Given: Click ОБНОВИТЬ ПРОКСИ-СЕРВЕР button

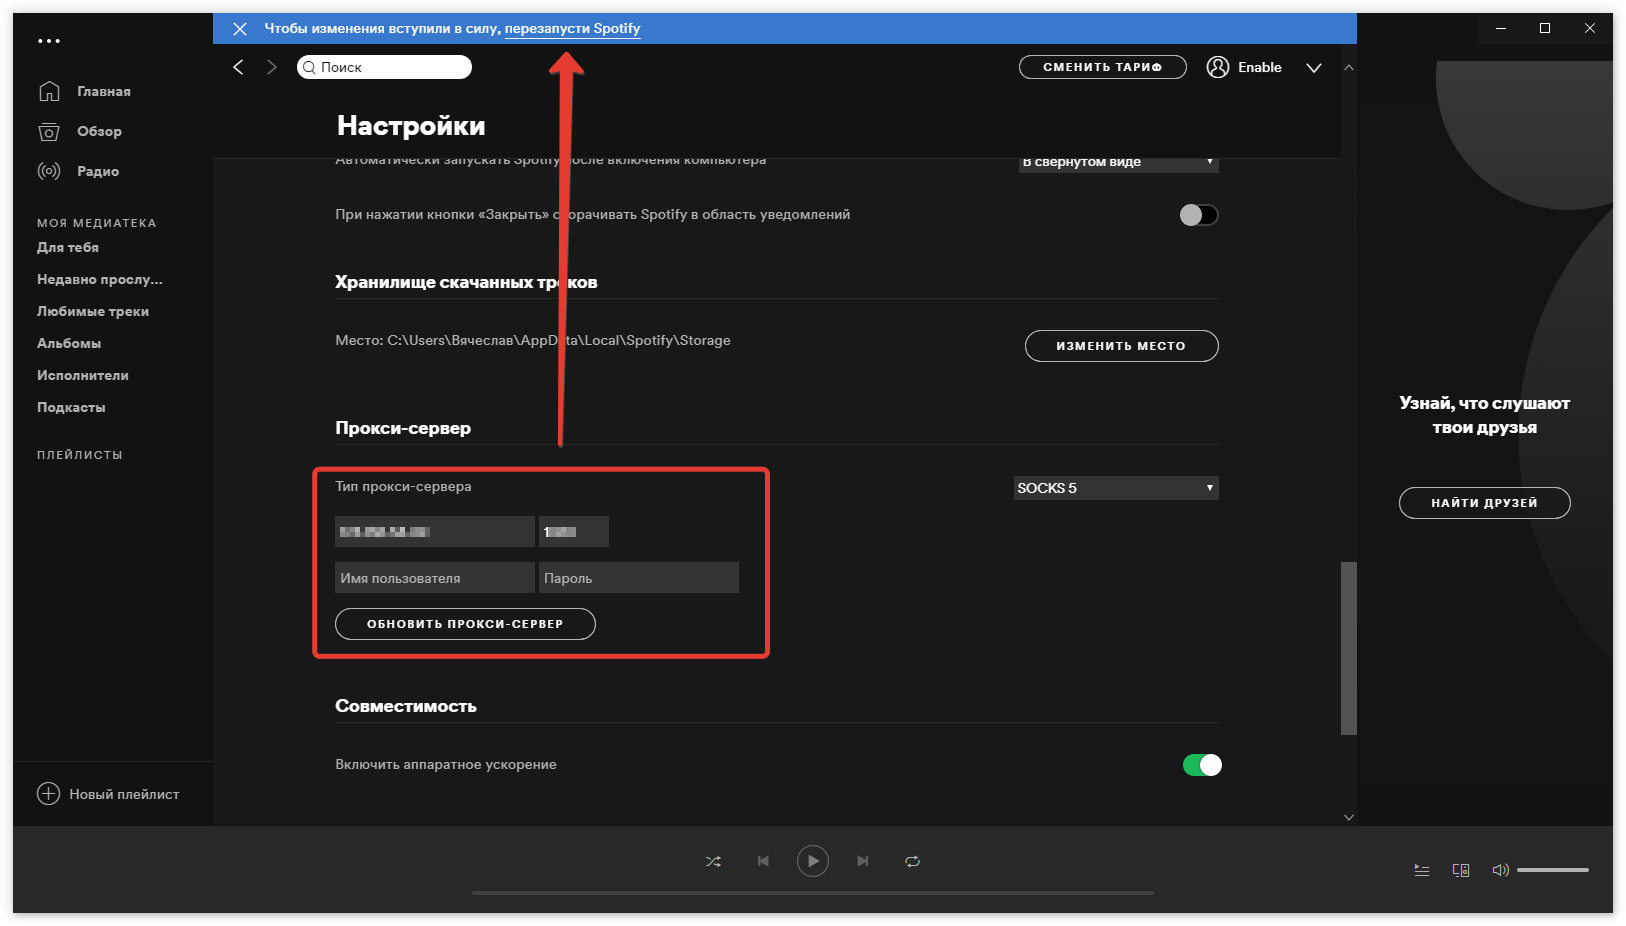Looking at the screenshot, I should pos(465,624).
